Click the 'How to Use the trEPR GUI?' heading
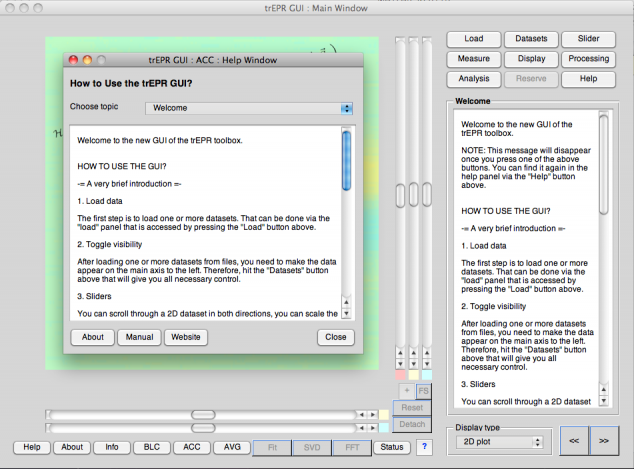 pos(131,84)
